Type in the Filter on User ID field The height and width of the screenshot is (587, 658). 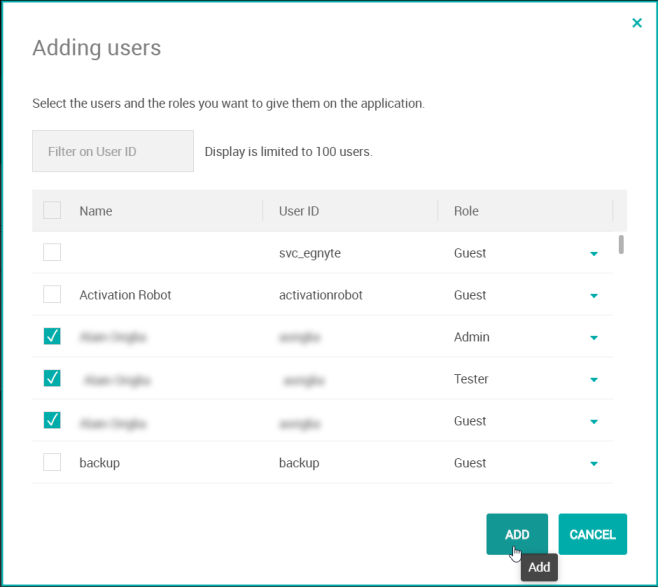click(113, 151)
